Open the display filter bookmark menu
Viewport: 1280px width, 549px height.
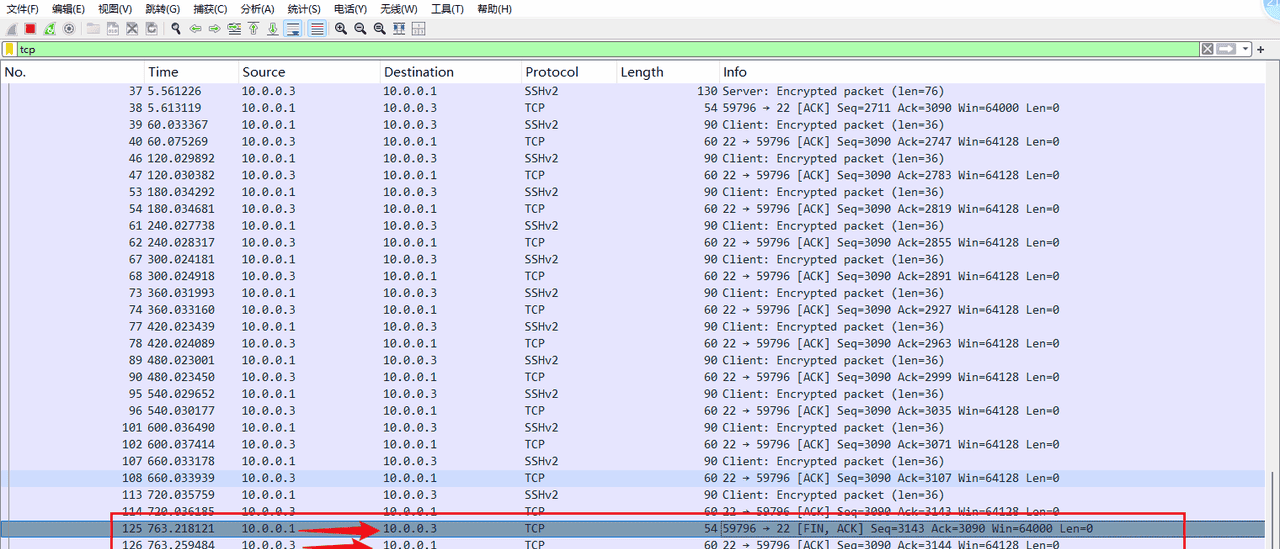(9, 49)
